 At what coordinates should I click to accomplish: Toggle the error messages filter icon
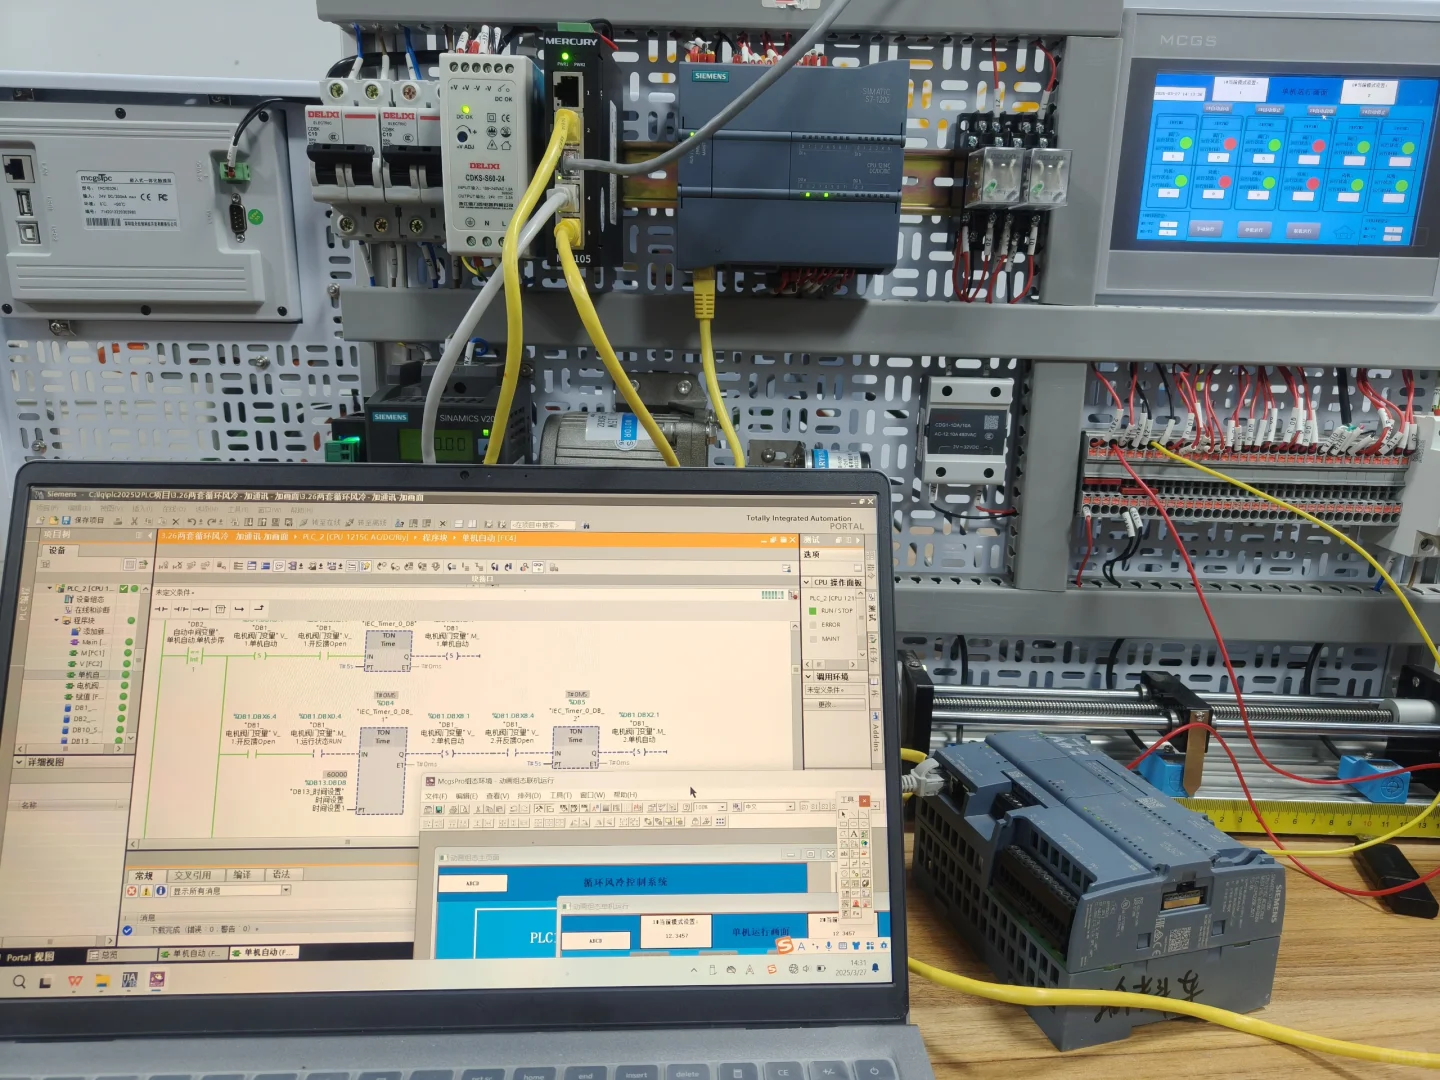[132, 890]
